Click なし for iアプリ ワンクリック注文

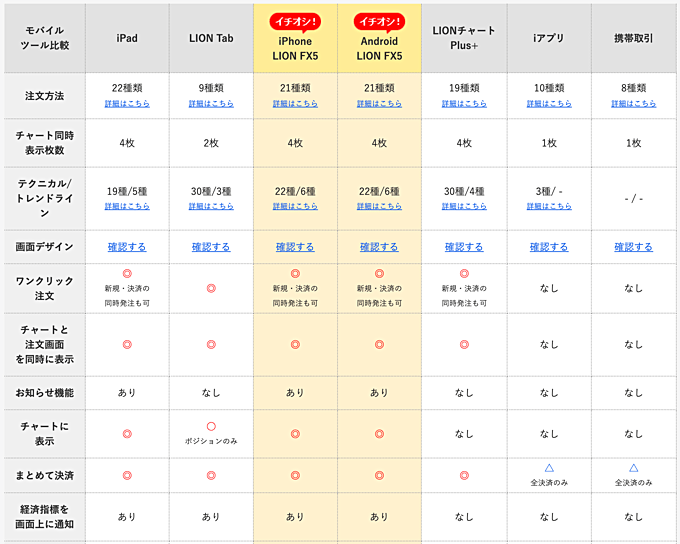coord(549,288)
